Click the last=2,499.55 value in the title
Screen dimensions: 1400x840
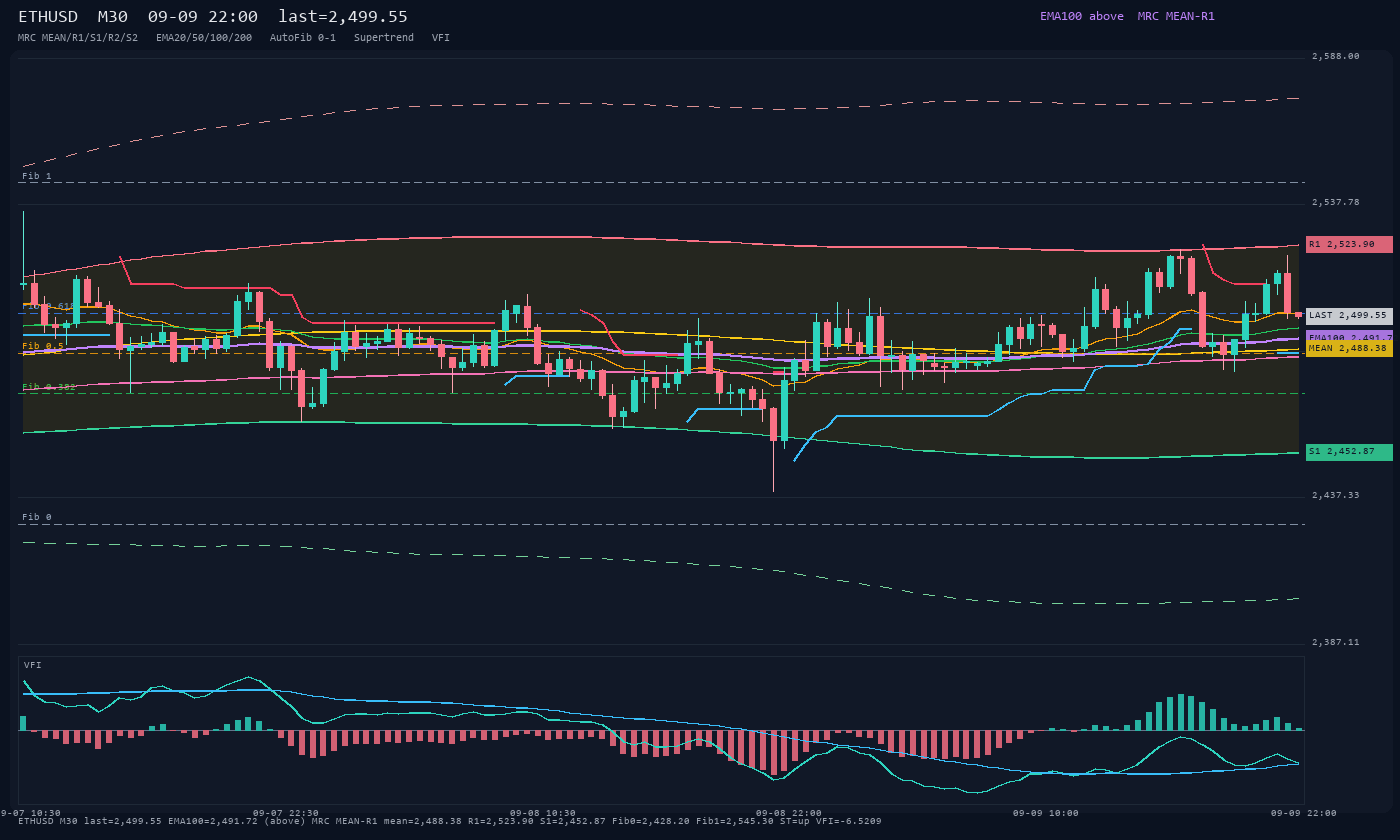343,17
